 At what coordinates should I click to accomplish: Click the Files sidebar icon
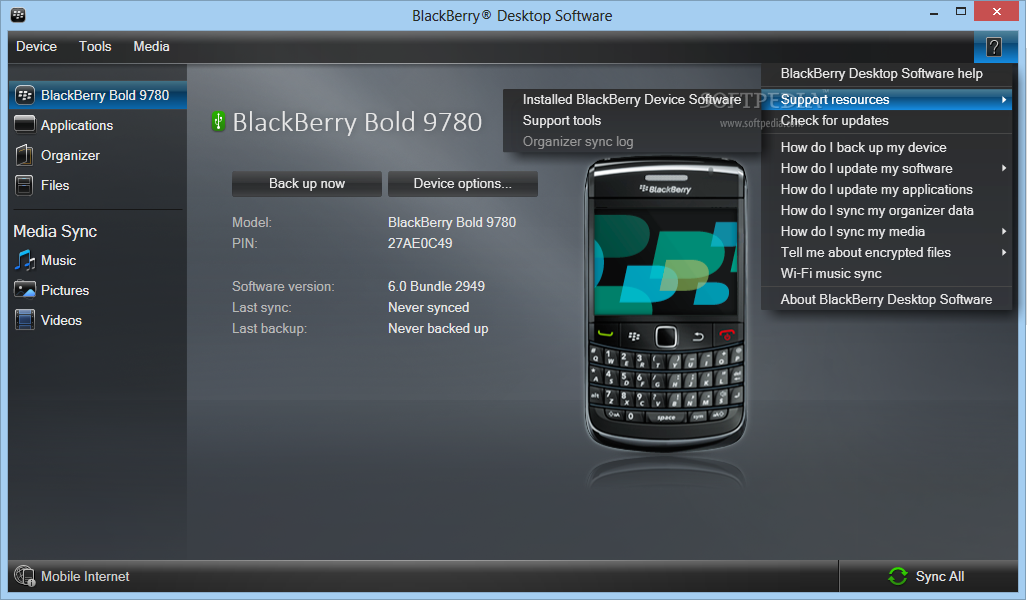click(x=24, y=185)
